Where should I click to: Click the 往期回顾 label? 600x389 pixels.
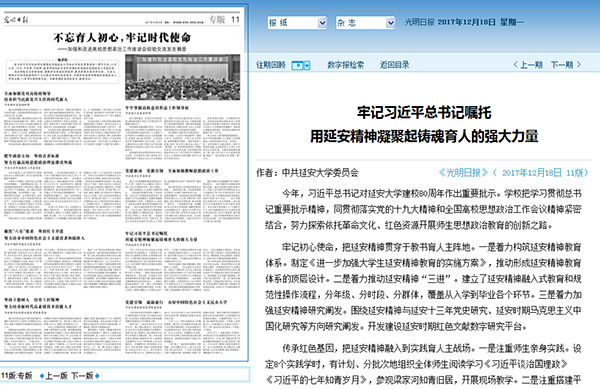coord(271,65)
